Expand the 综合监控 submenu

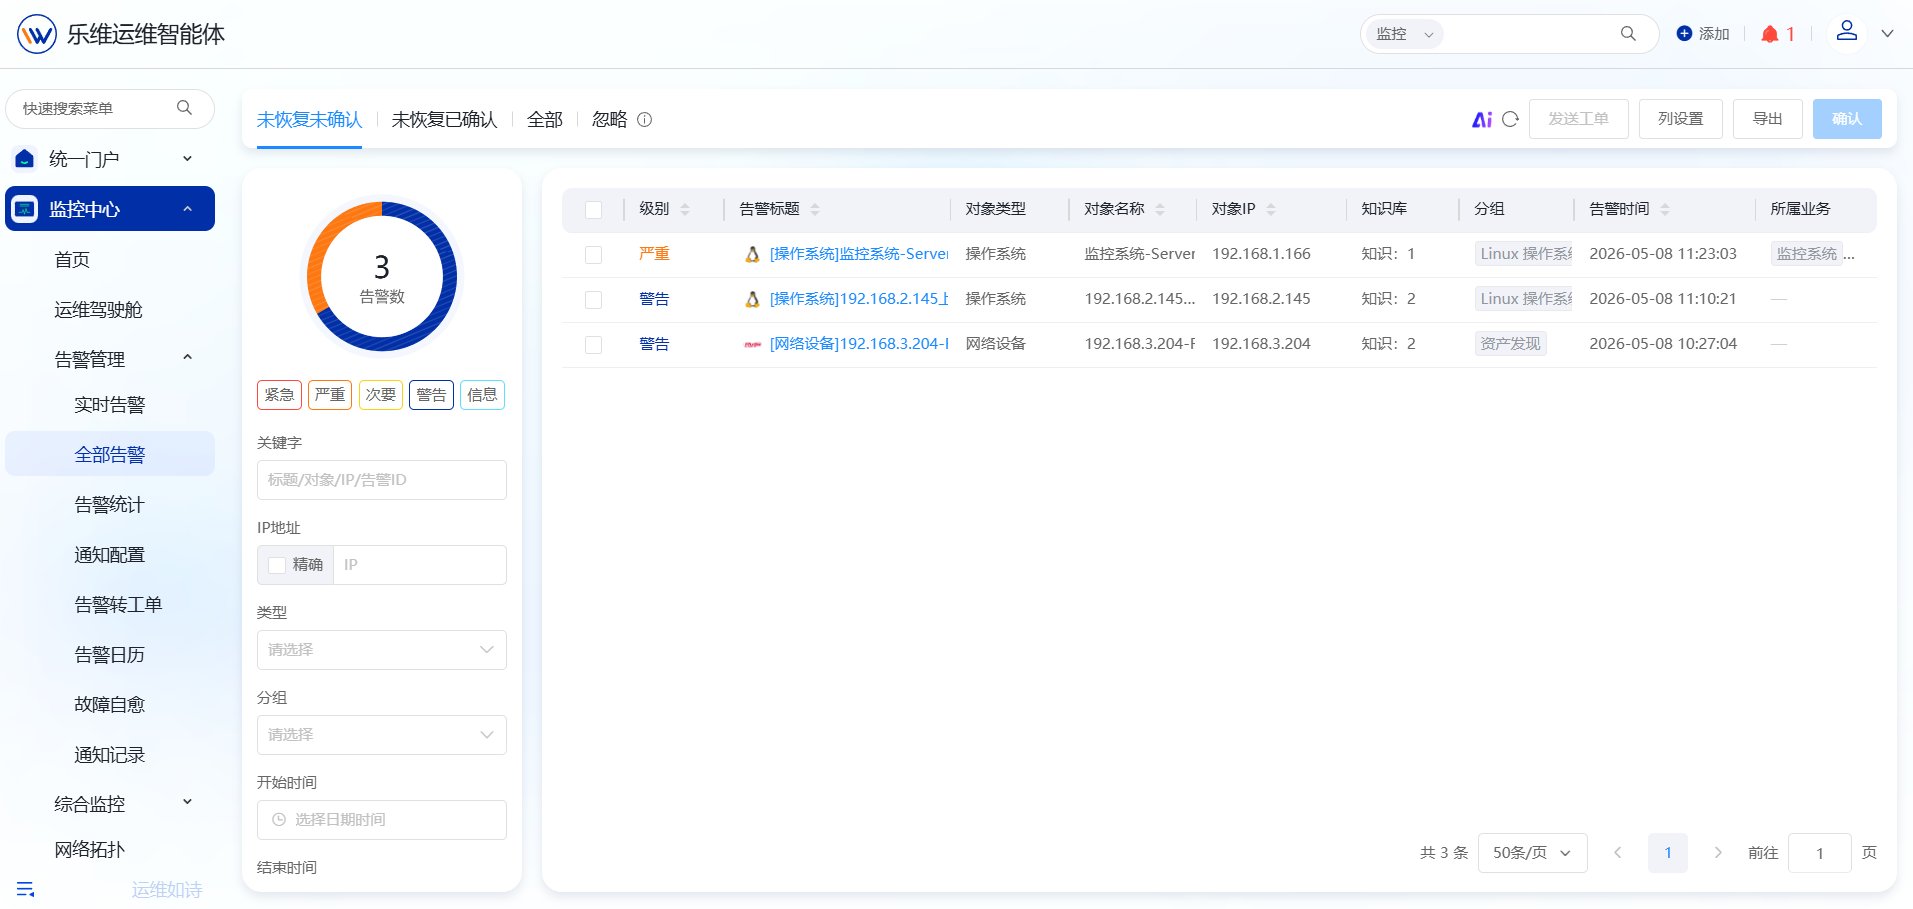(187, 802)
